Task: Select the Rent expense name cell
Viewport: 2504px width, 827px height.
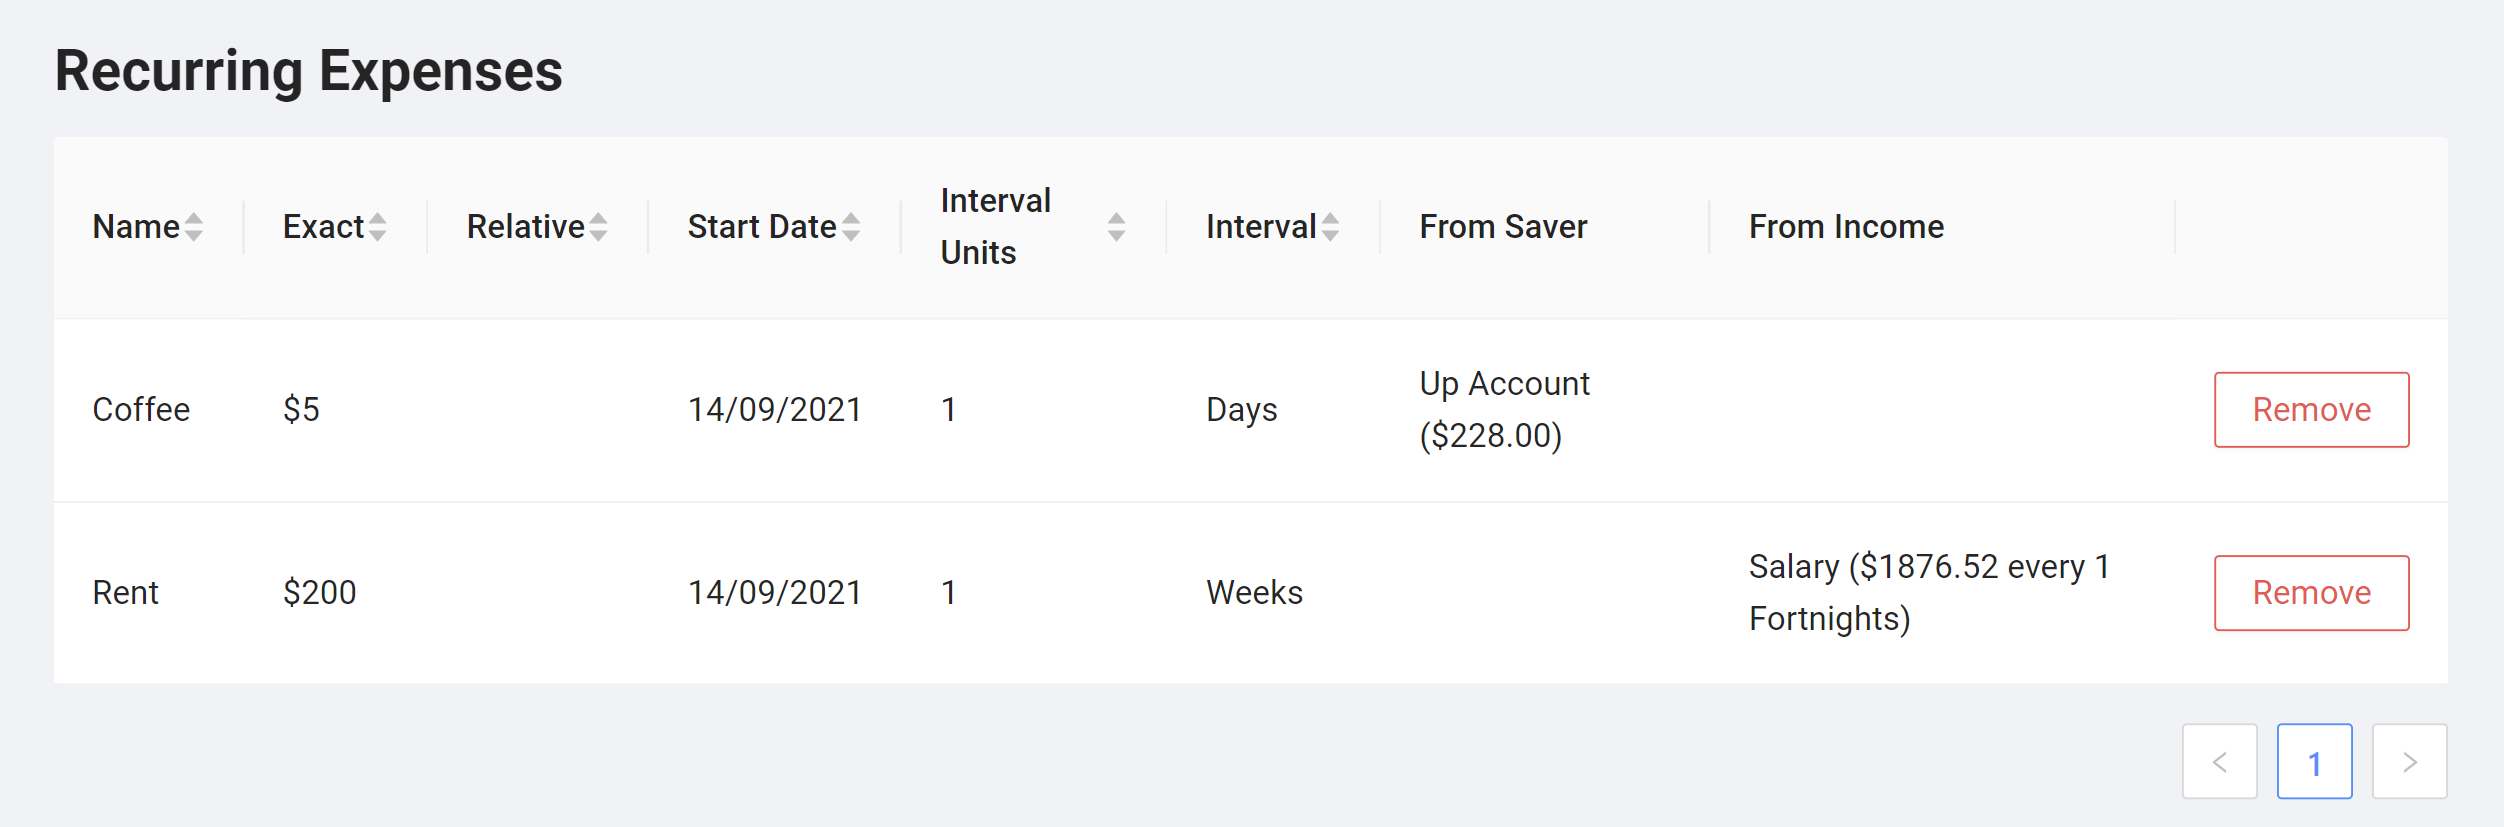Action: click(x=125, y=593)
